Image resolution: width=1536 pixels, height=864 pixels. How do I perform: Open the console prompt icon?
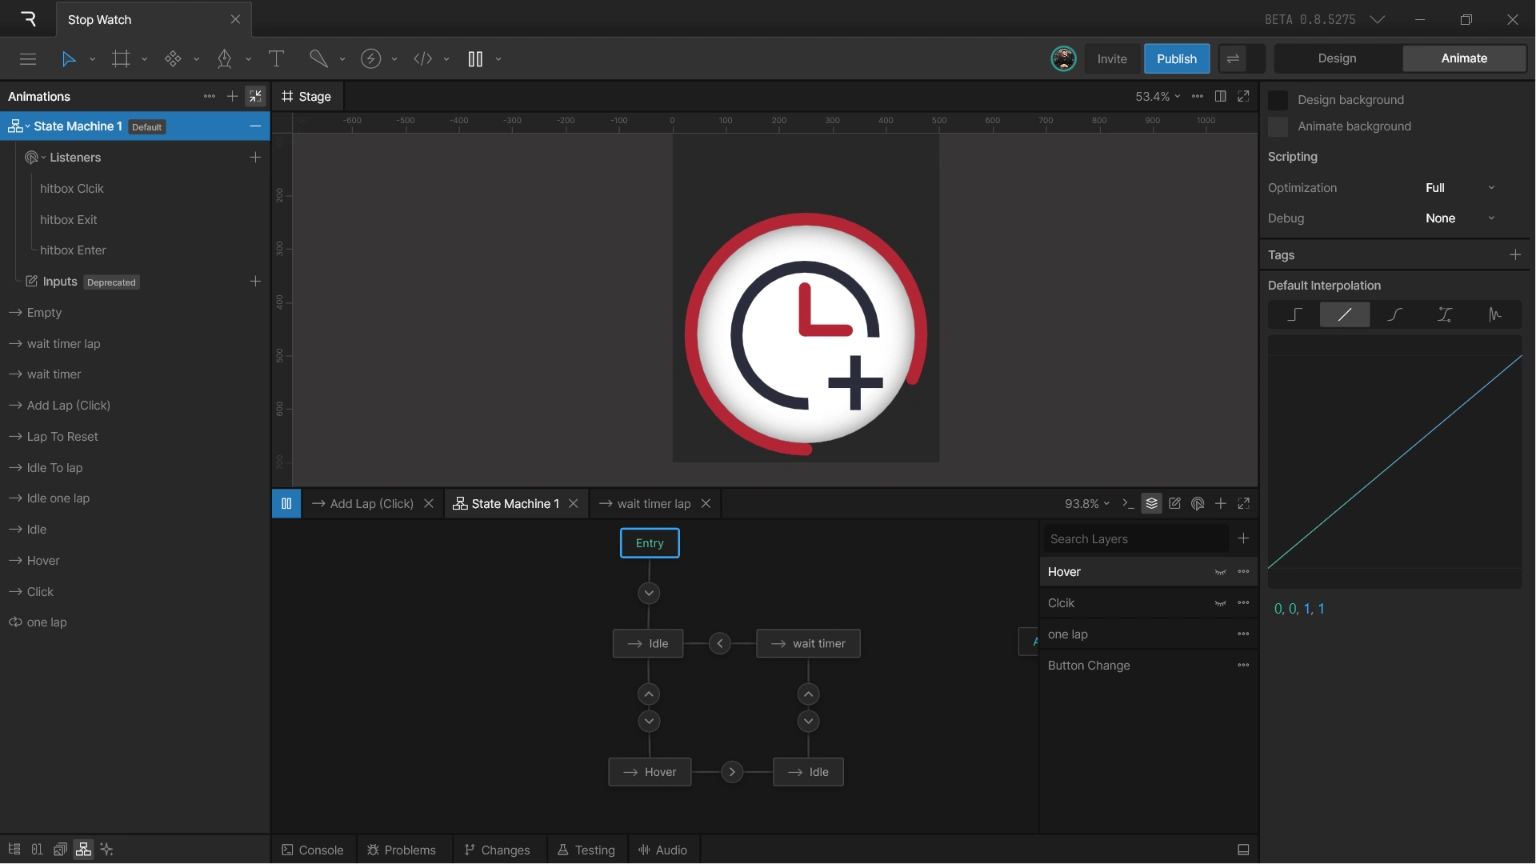point(1128,503)
